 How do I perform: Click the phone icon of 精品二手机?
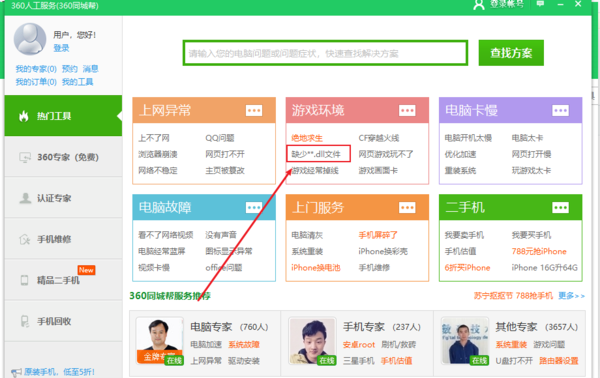coord(24,280)
